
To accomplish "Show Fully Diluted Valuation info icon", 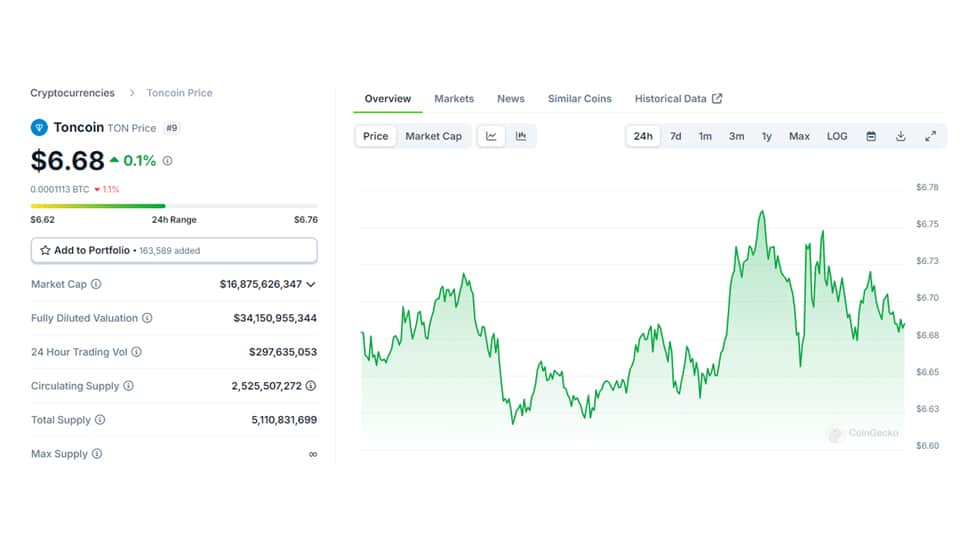I will [x=147, y=318].
